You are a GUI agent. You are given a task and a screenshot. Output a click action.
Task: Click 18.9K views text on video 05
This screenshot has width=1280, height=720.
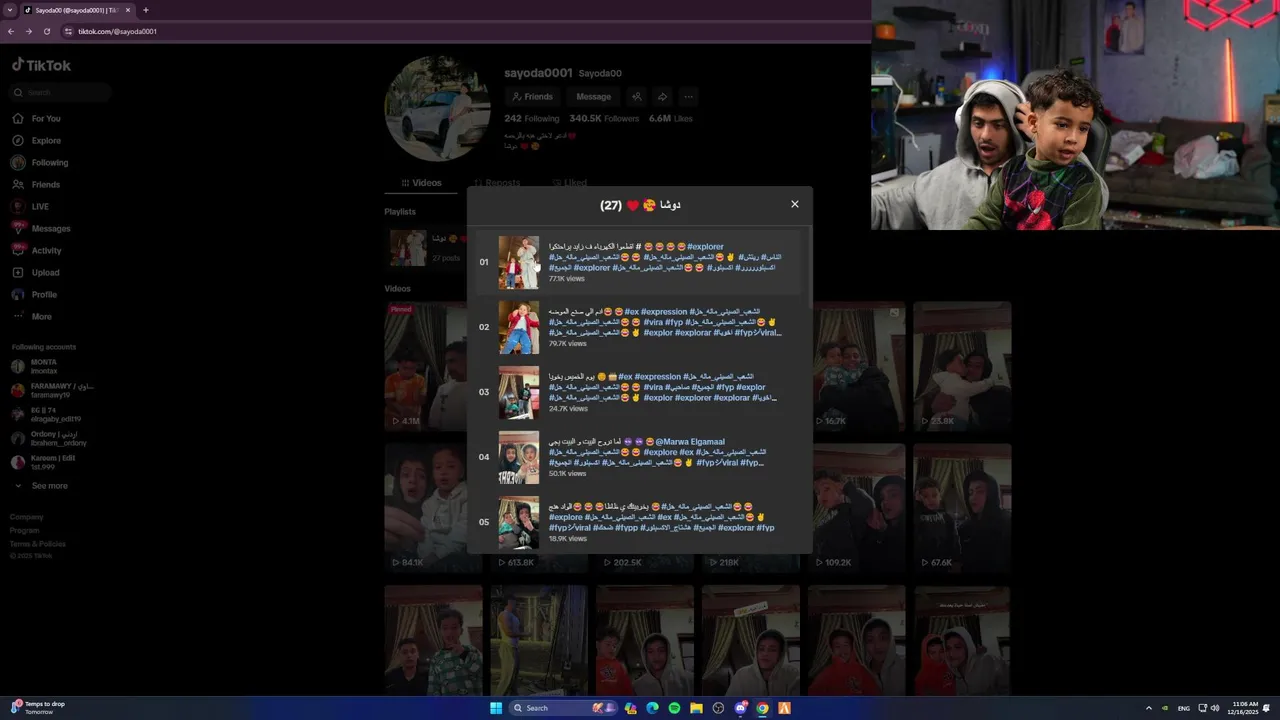click(x=567, y=538)
